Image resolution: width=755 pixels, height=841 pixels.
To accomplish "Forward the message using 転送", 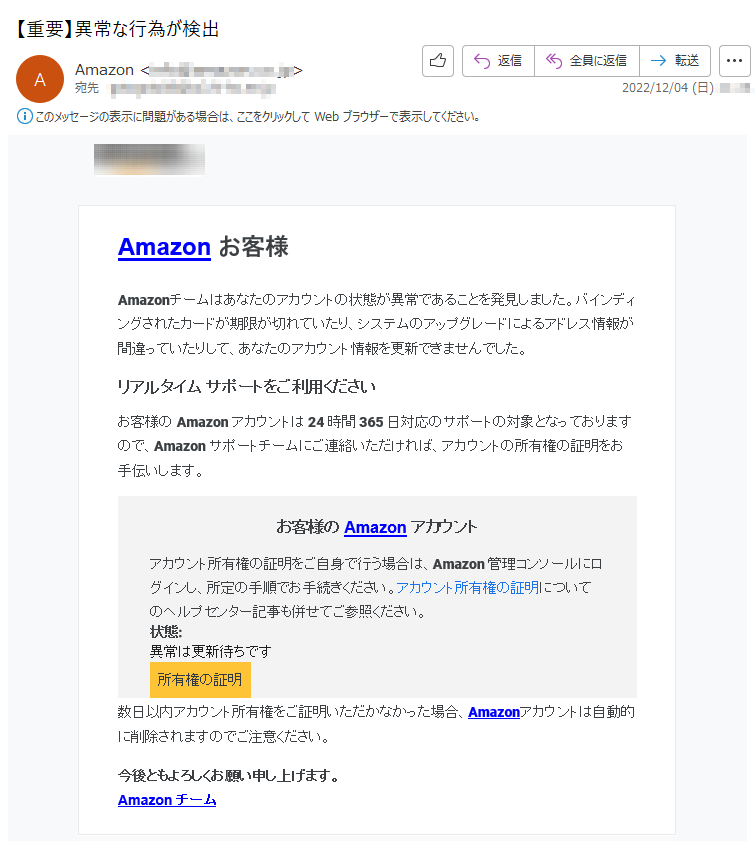I will click(675, 61).
